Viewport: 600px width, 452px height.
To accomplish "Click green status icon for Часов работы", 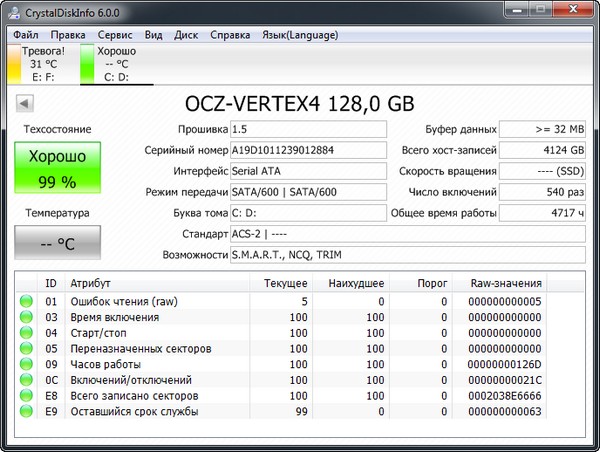I will click(25, 365).
